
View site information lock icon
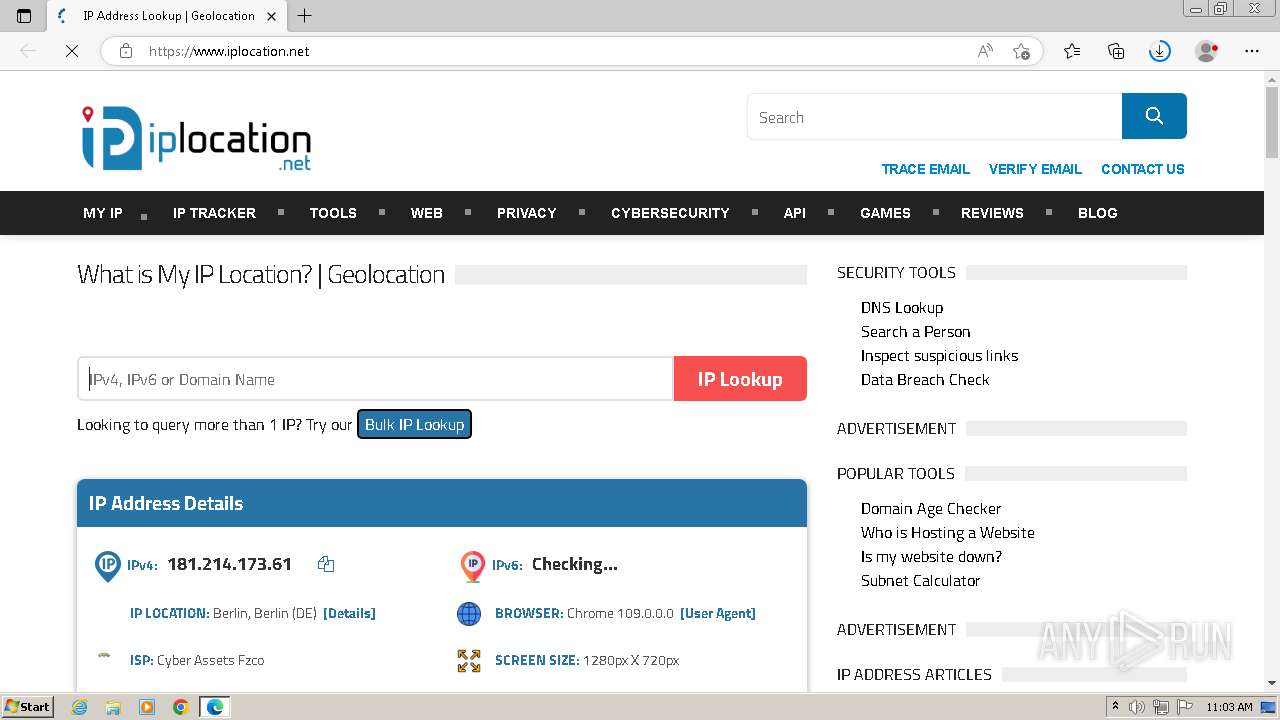click(x=126, y=51)
